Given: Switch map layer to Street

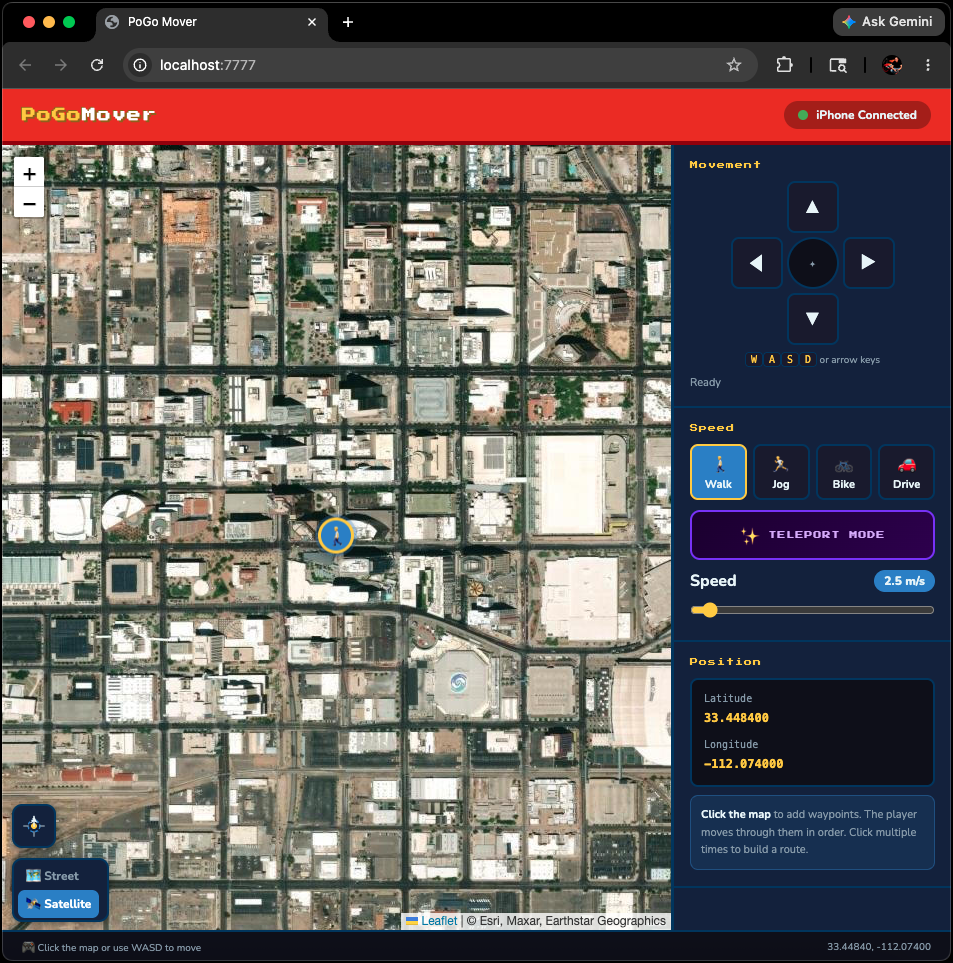Looking at the screenshot, I should pos(59,876).
